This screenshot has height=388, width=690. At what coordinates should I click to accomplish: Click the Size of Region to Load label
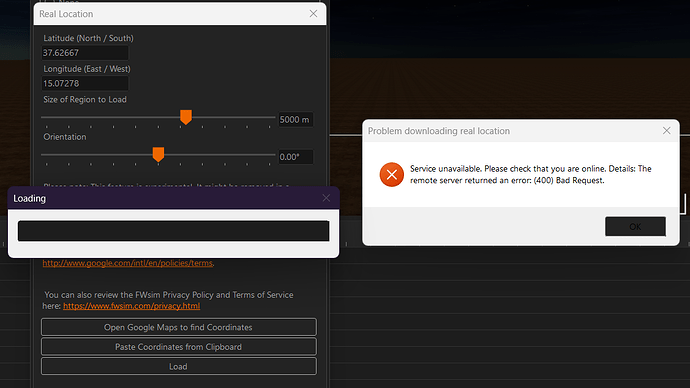(x=85, y=99)
